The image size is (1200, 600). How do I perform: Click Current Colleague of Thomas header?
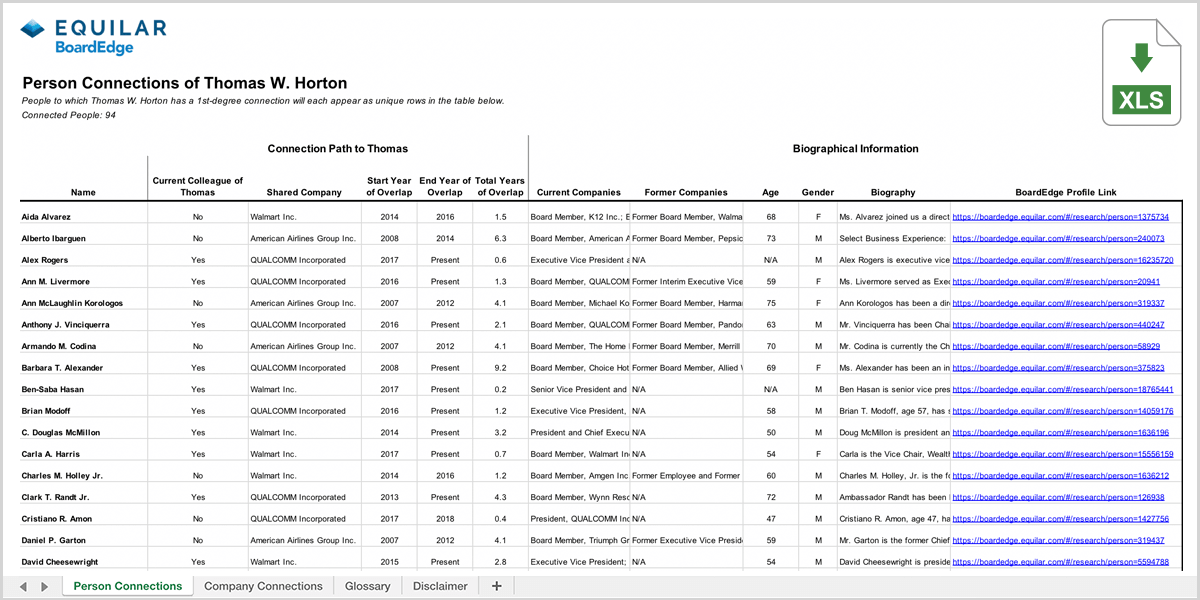198,186
